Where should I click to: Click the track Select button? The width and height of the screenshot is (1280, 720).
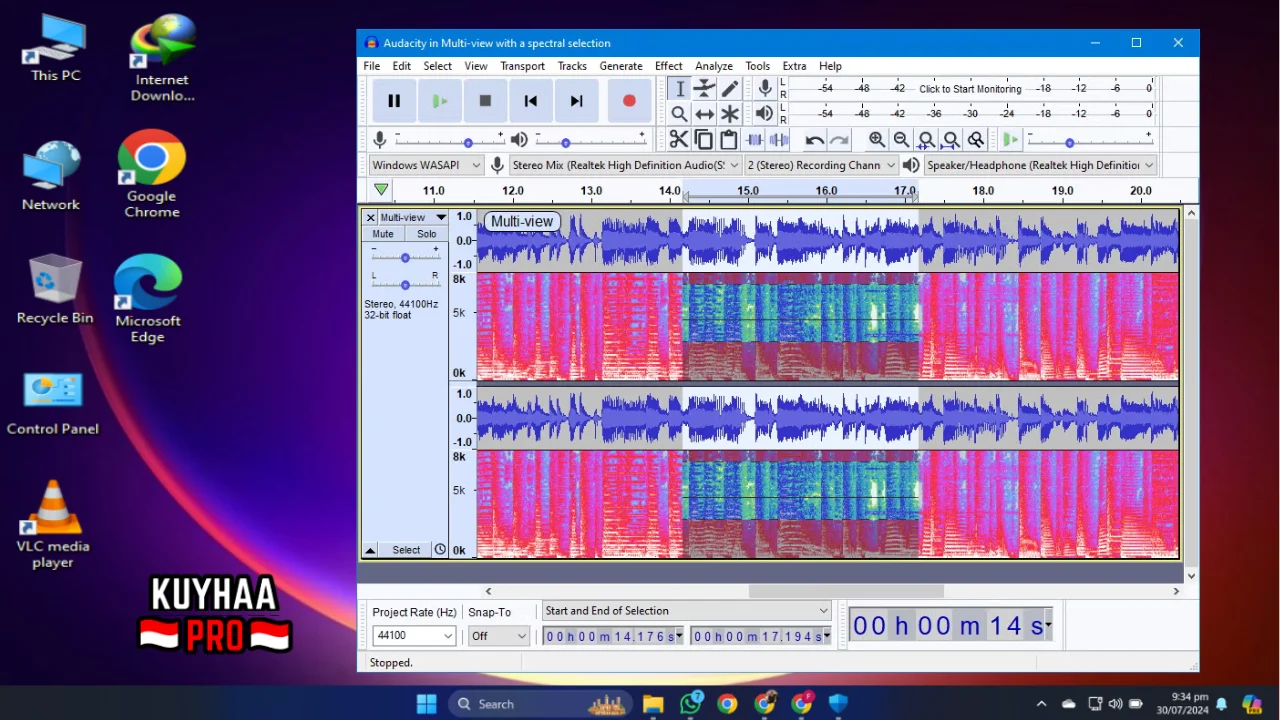point(406,550)
